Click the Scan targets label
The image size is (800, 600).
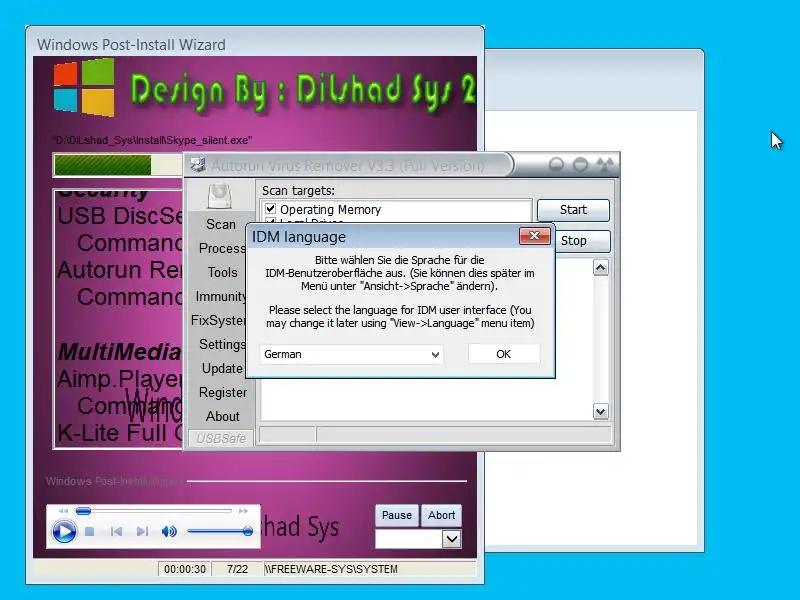tap(298, 191)
